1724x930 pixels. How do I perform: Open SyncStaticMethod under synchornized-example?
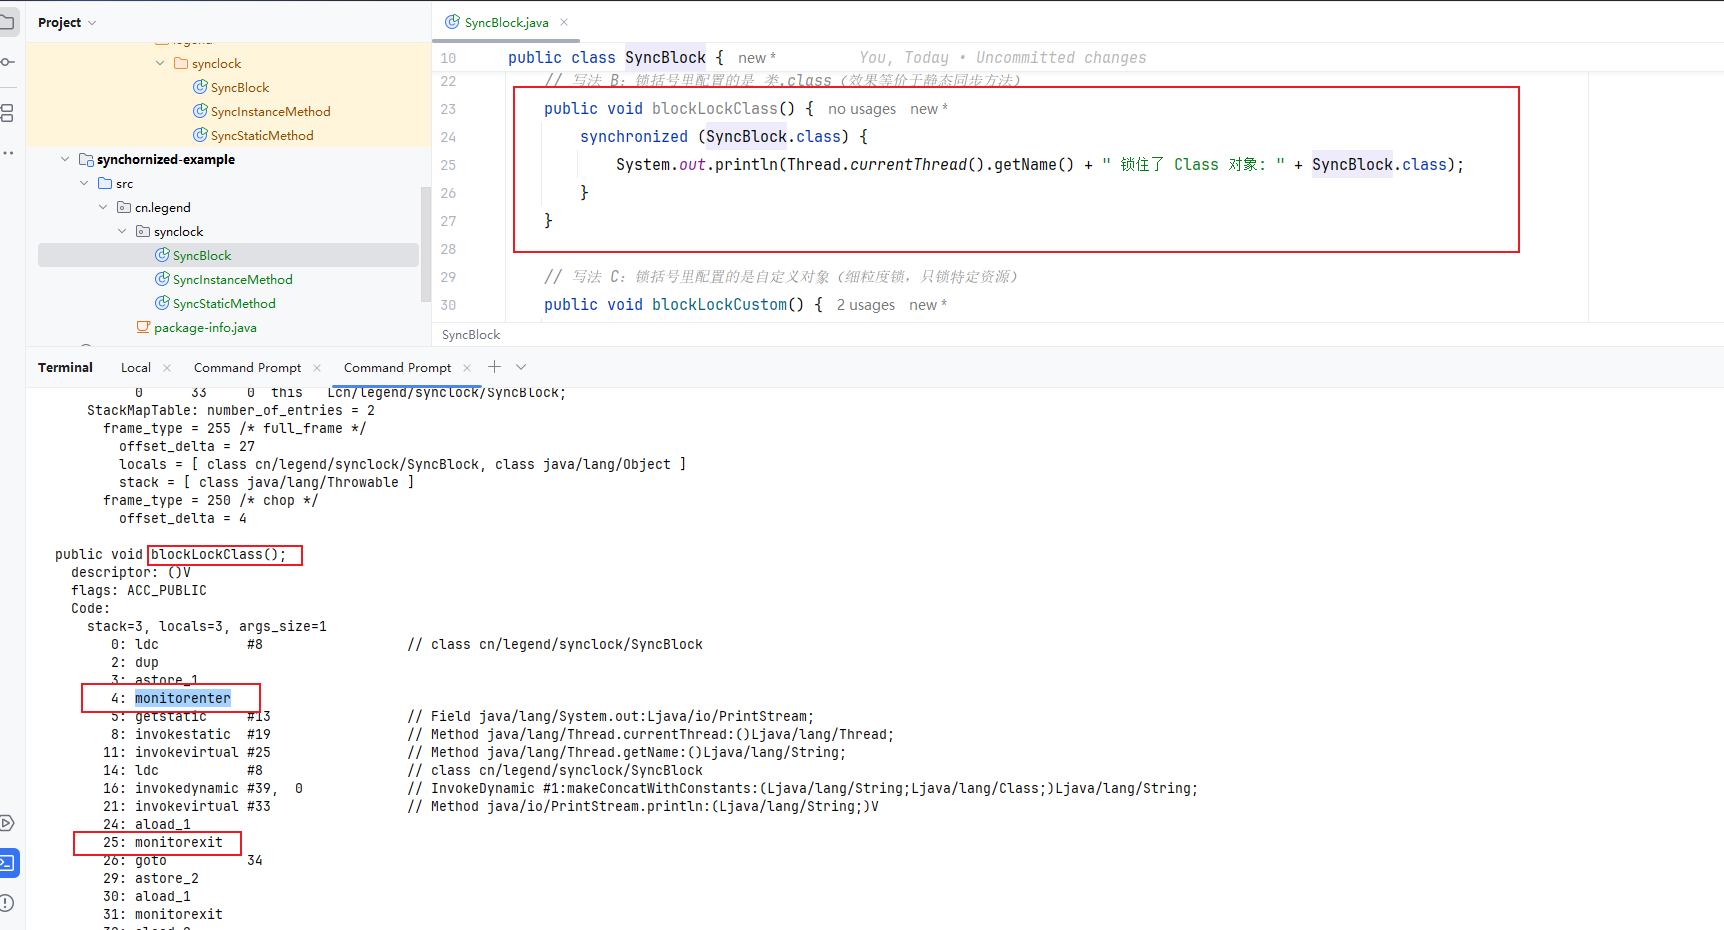[x=224, y=303]
